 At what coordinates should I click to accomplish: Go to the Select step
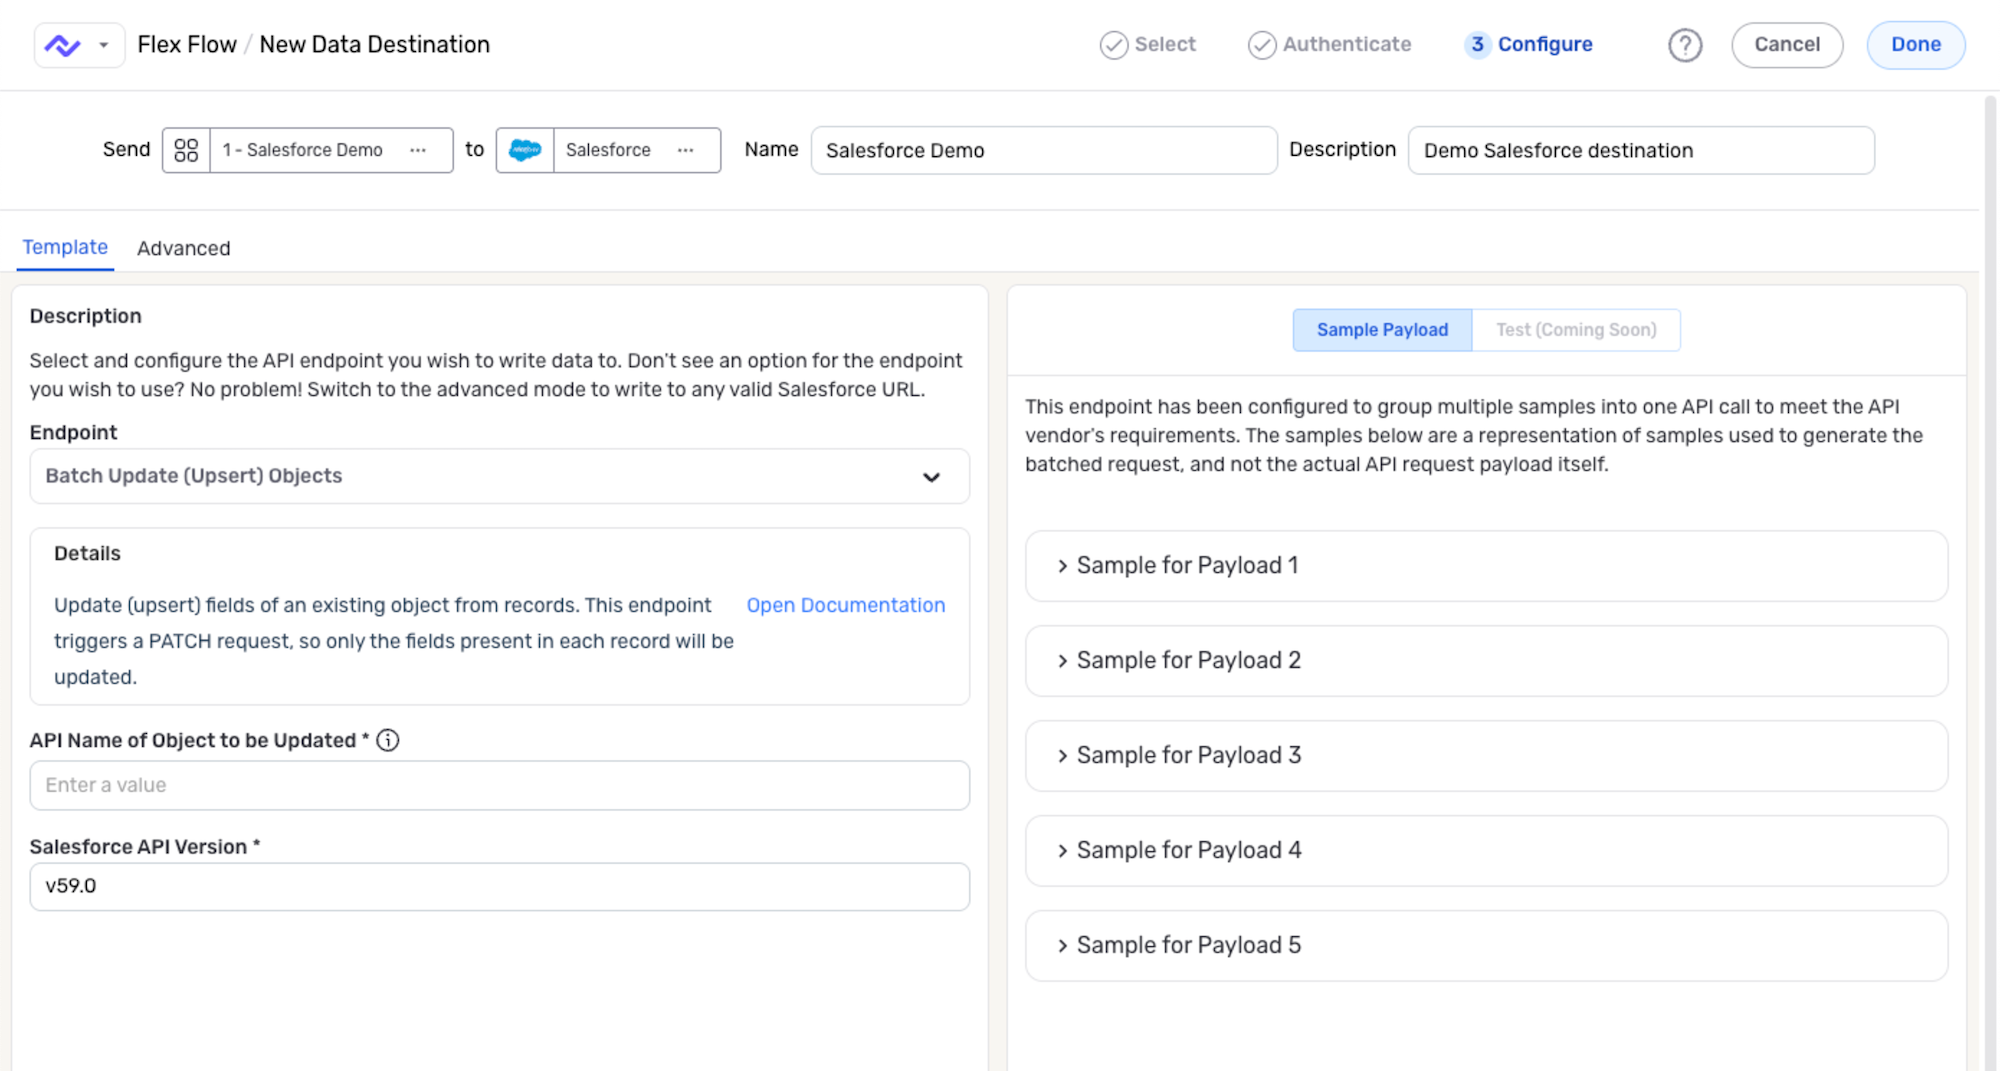coord(1148,45)
